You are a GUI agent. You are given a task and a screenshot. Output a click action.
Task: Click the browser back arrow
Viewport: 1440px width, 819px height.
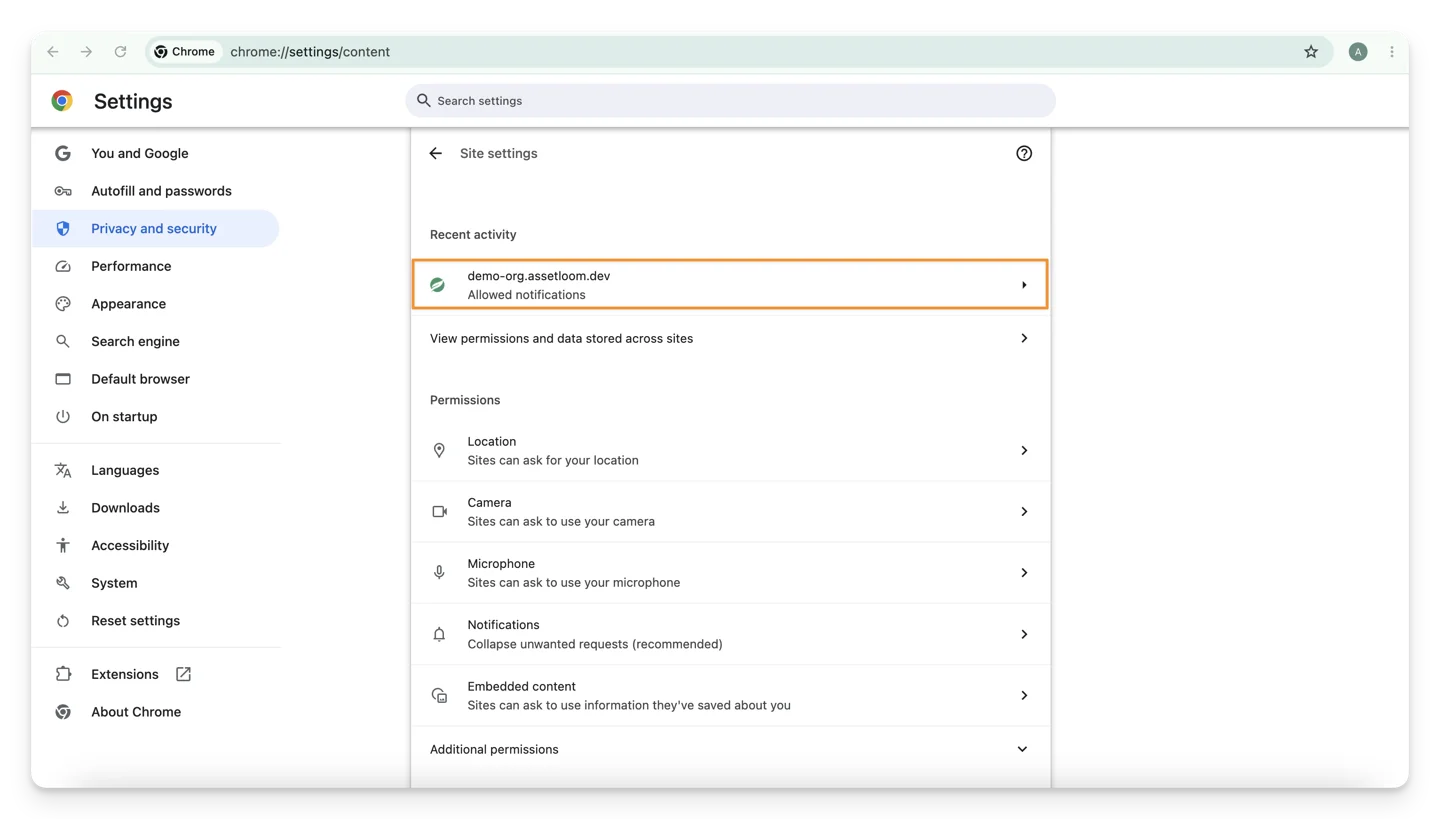[x=53, y=52]
